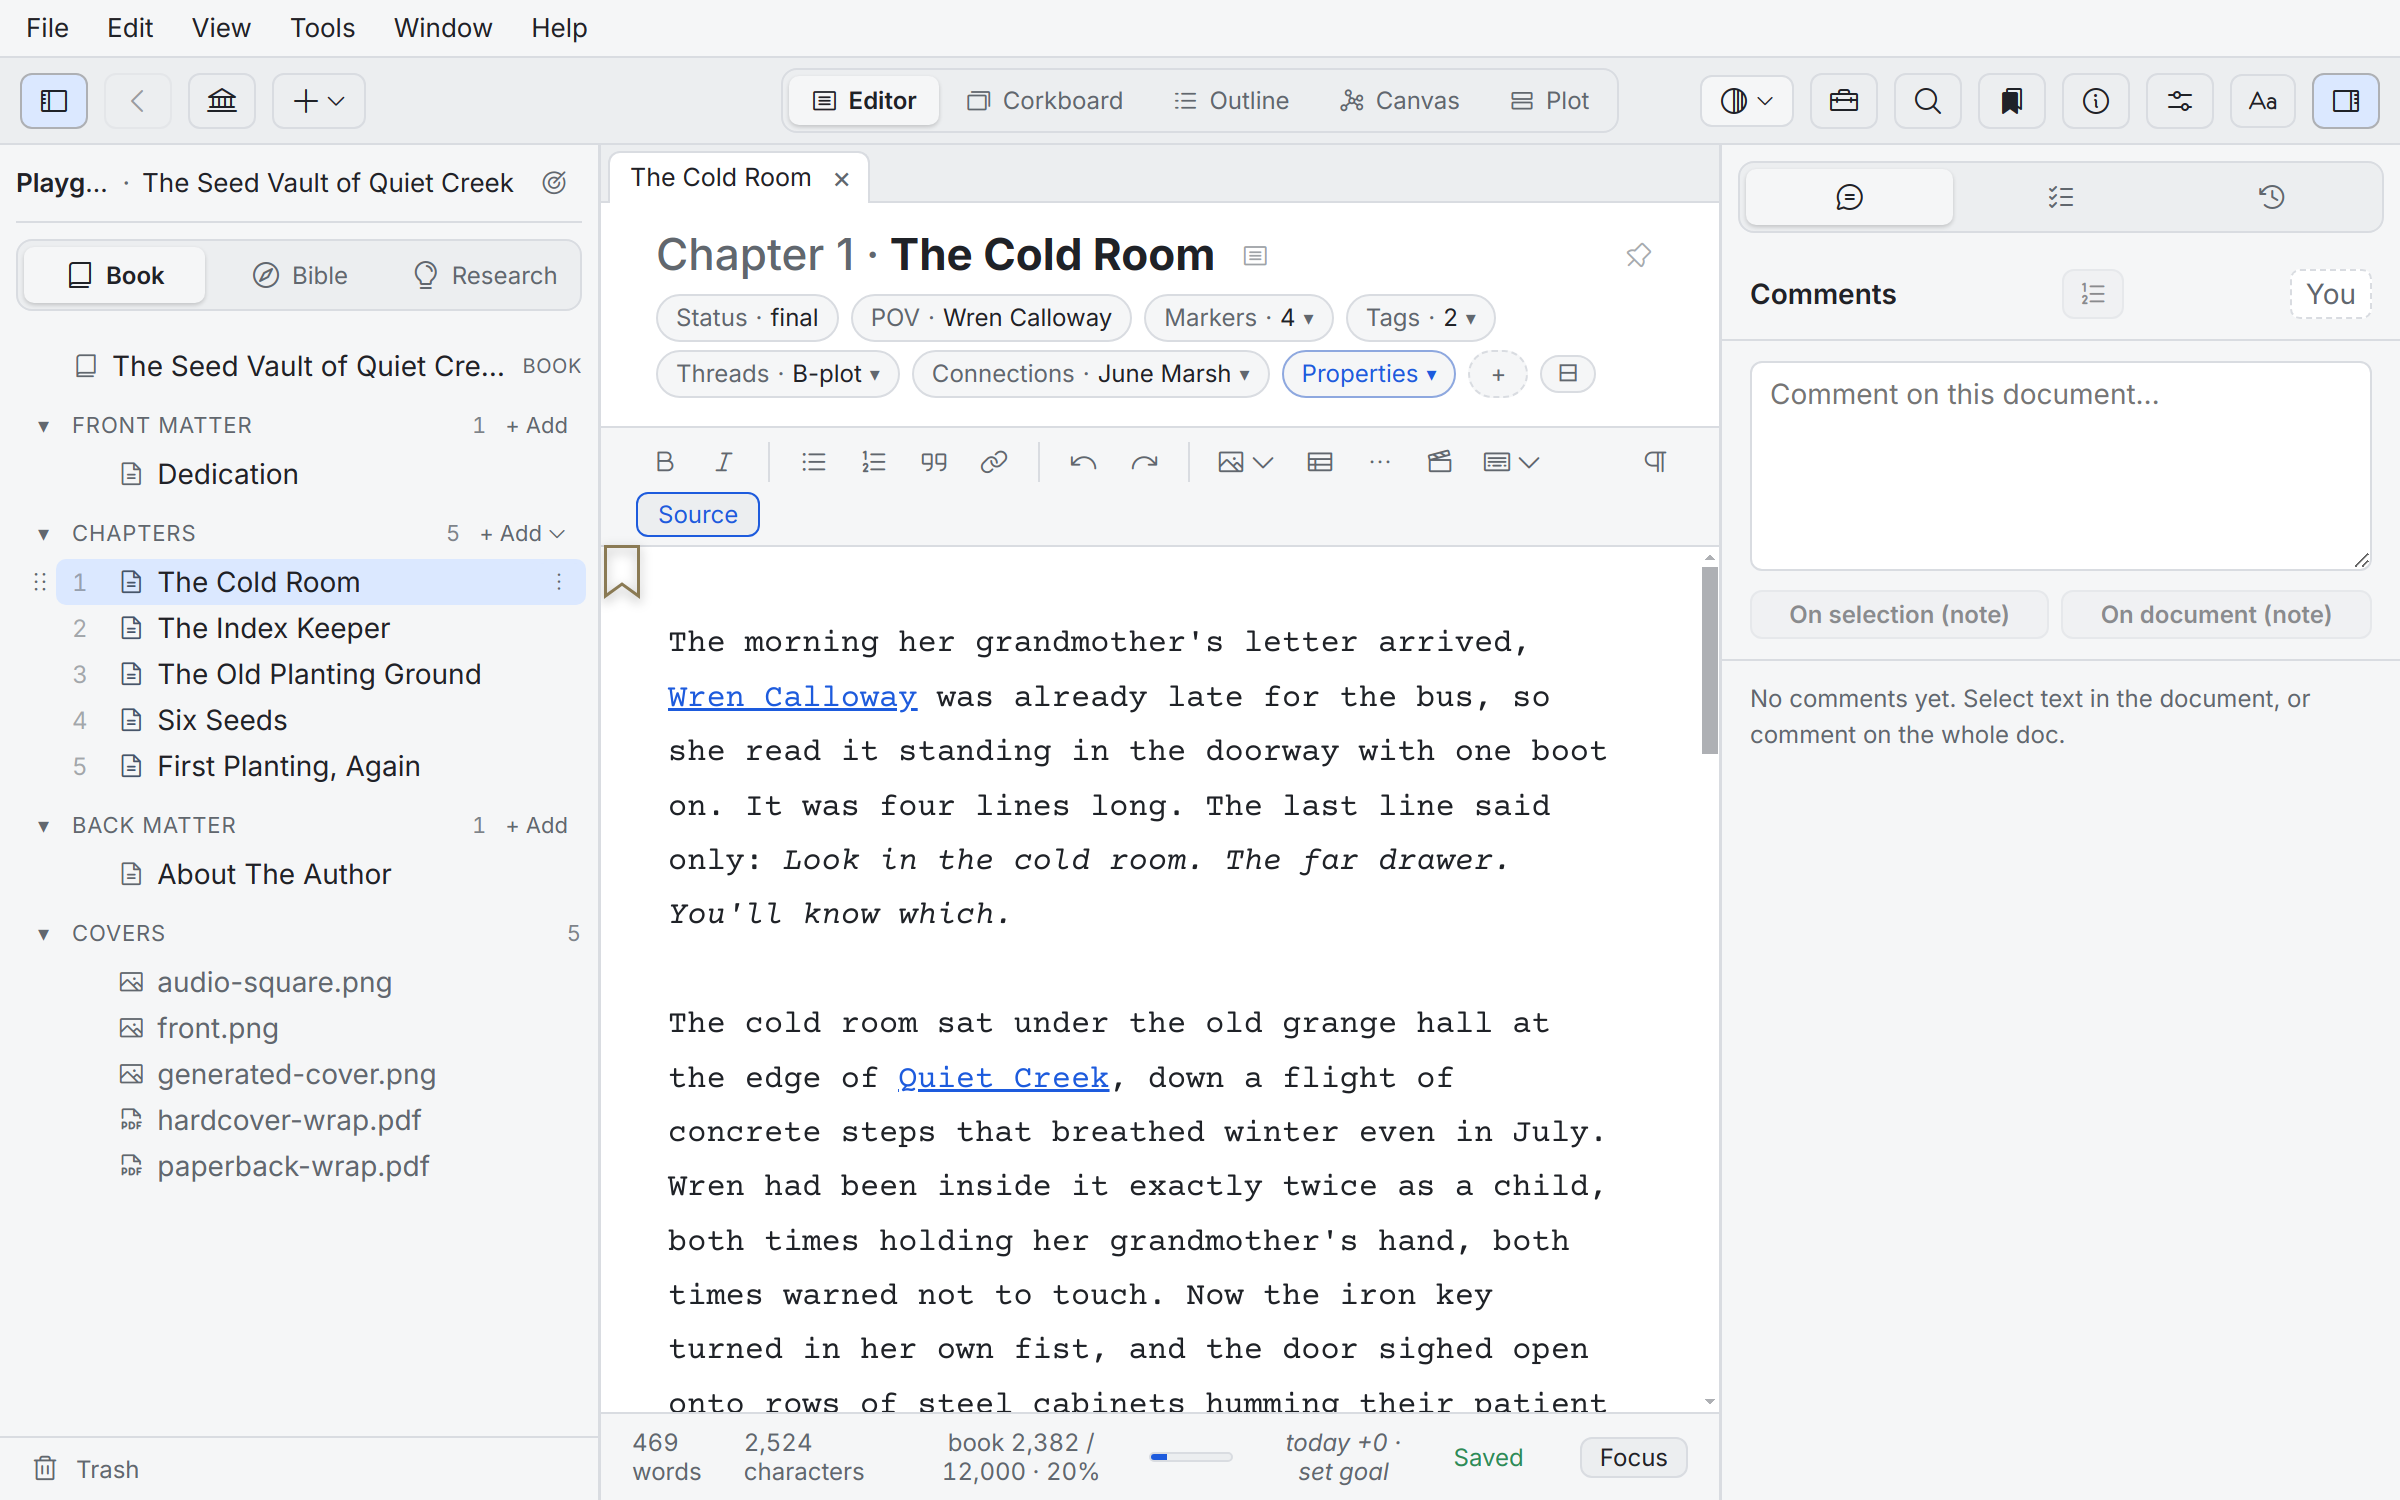2400x1500 pixels.
Task: Open the plus new item dropdown
Action: pos(318,101)
